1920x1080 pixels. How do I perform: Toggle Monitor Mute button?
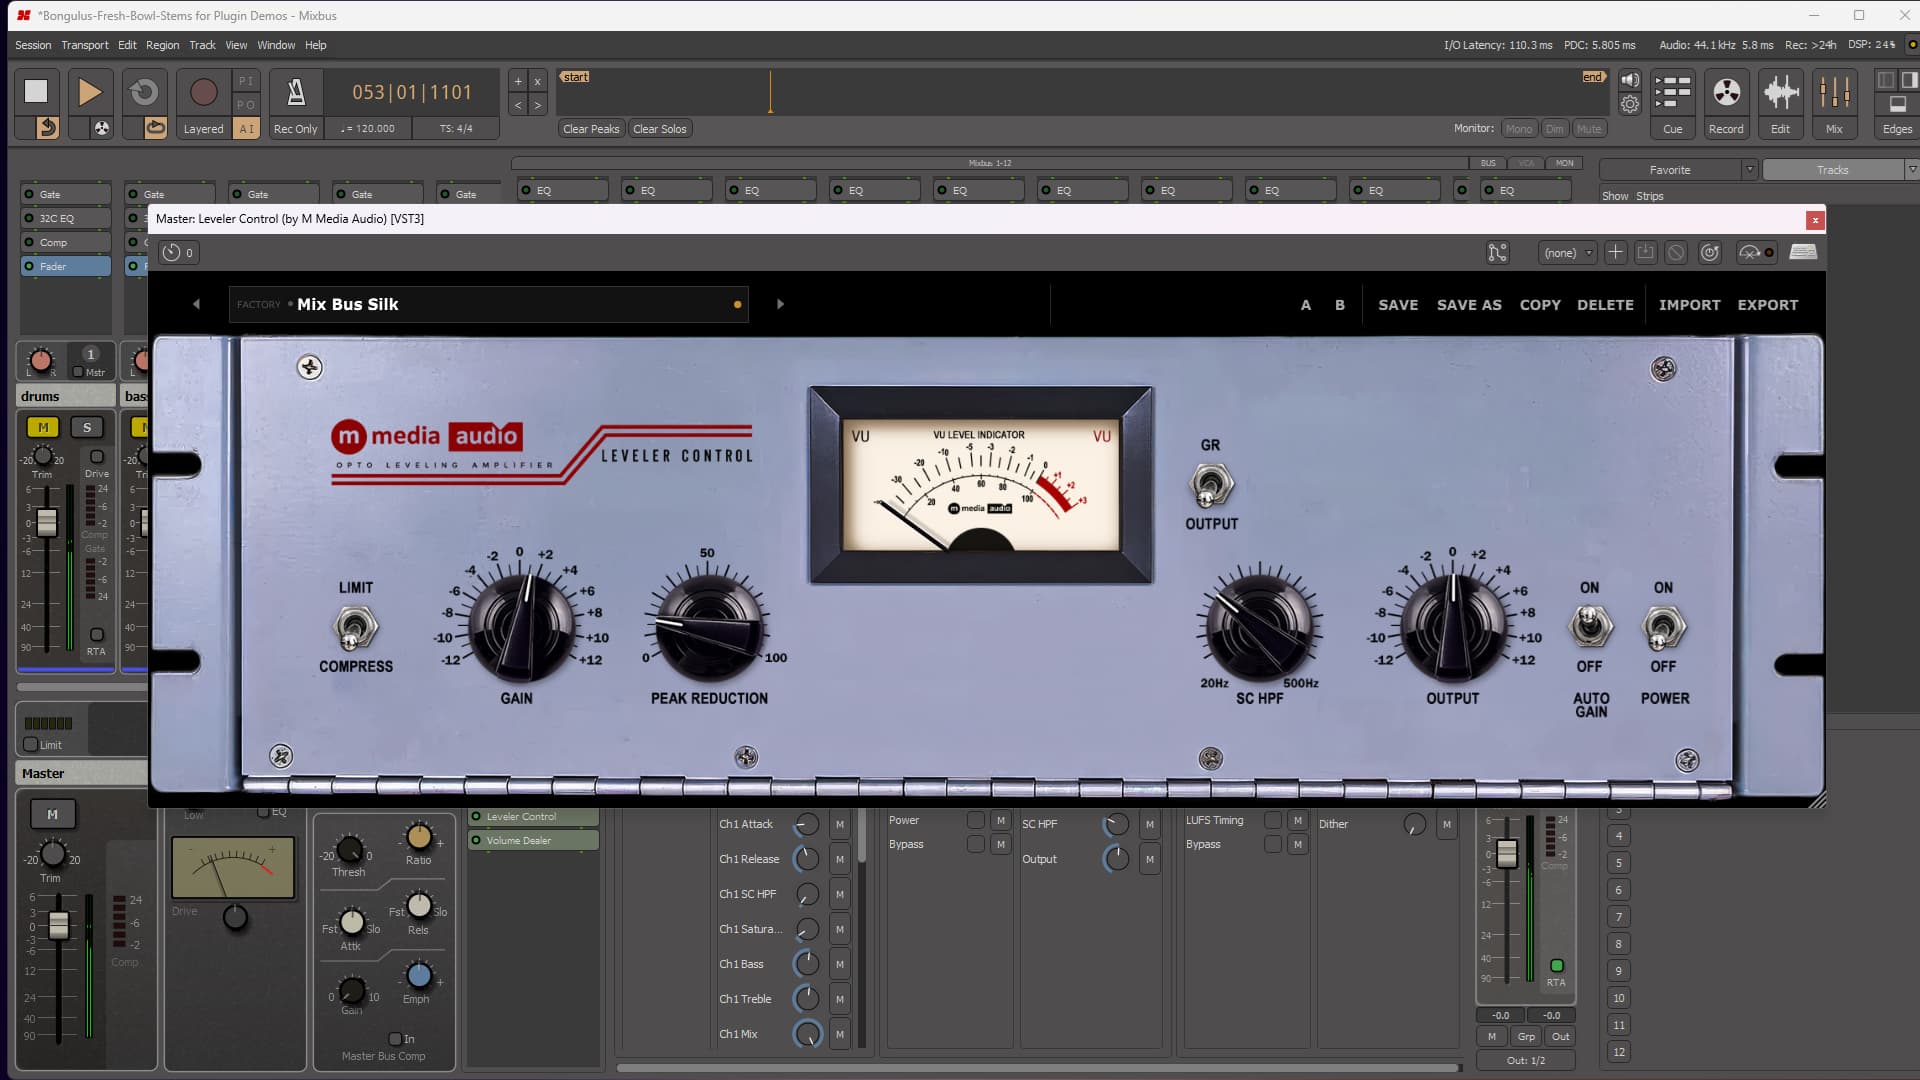(x=1589, y=128)
